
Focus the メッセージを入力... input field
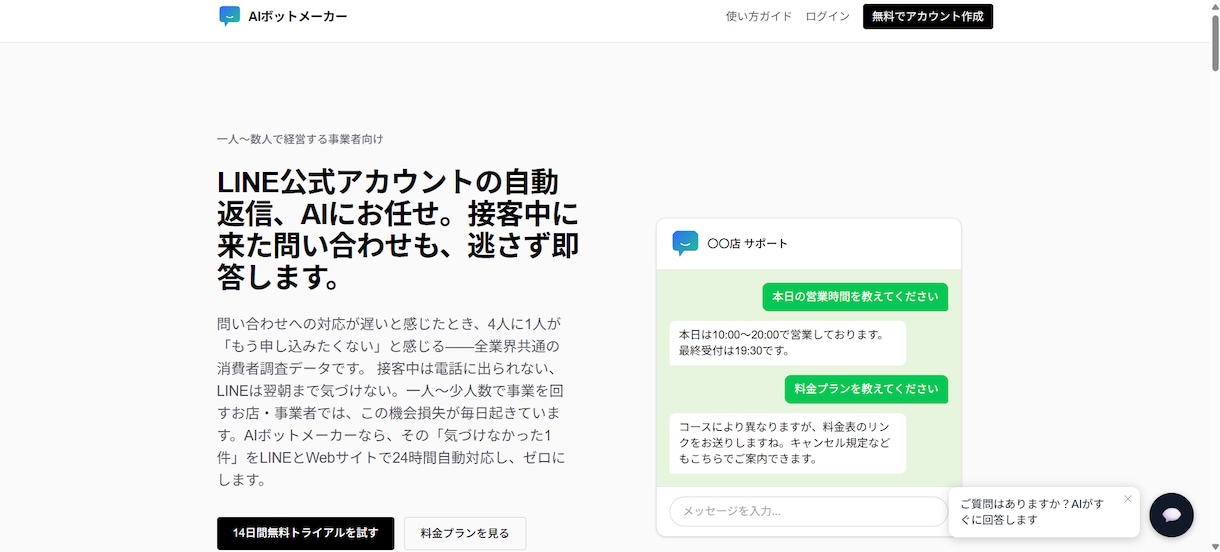point(808,511)
